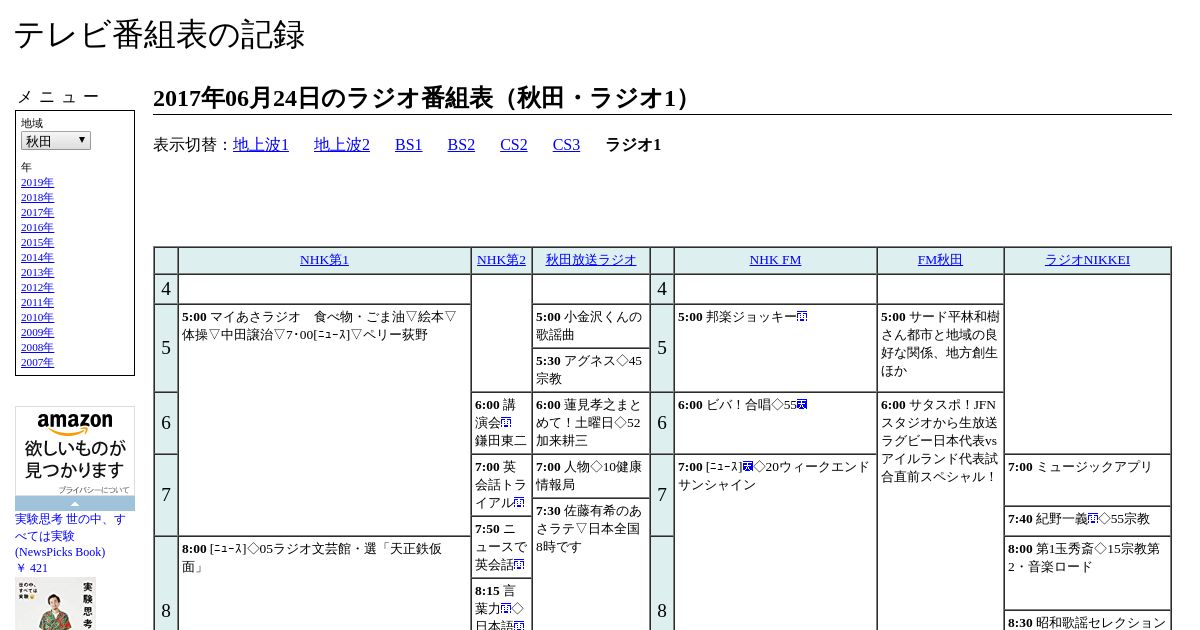The width and height of the screenshot is (1200, 630).
Task: Open the FM秋田 station header link
Action: 940,260
